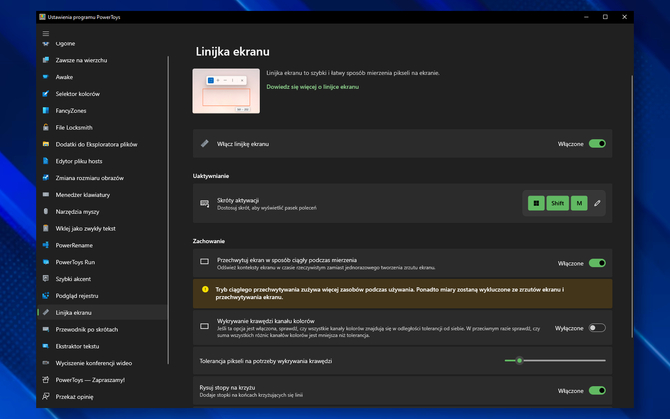The width and height of the screenshot is (670, 419).
Task: Click the Zmiana rozmiaru obrazów icon
Action: pos(46,178)
